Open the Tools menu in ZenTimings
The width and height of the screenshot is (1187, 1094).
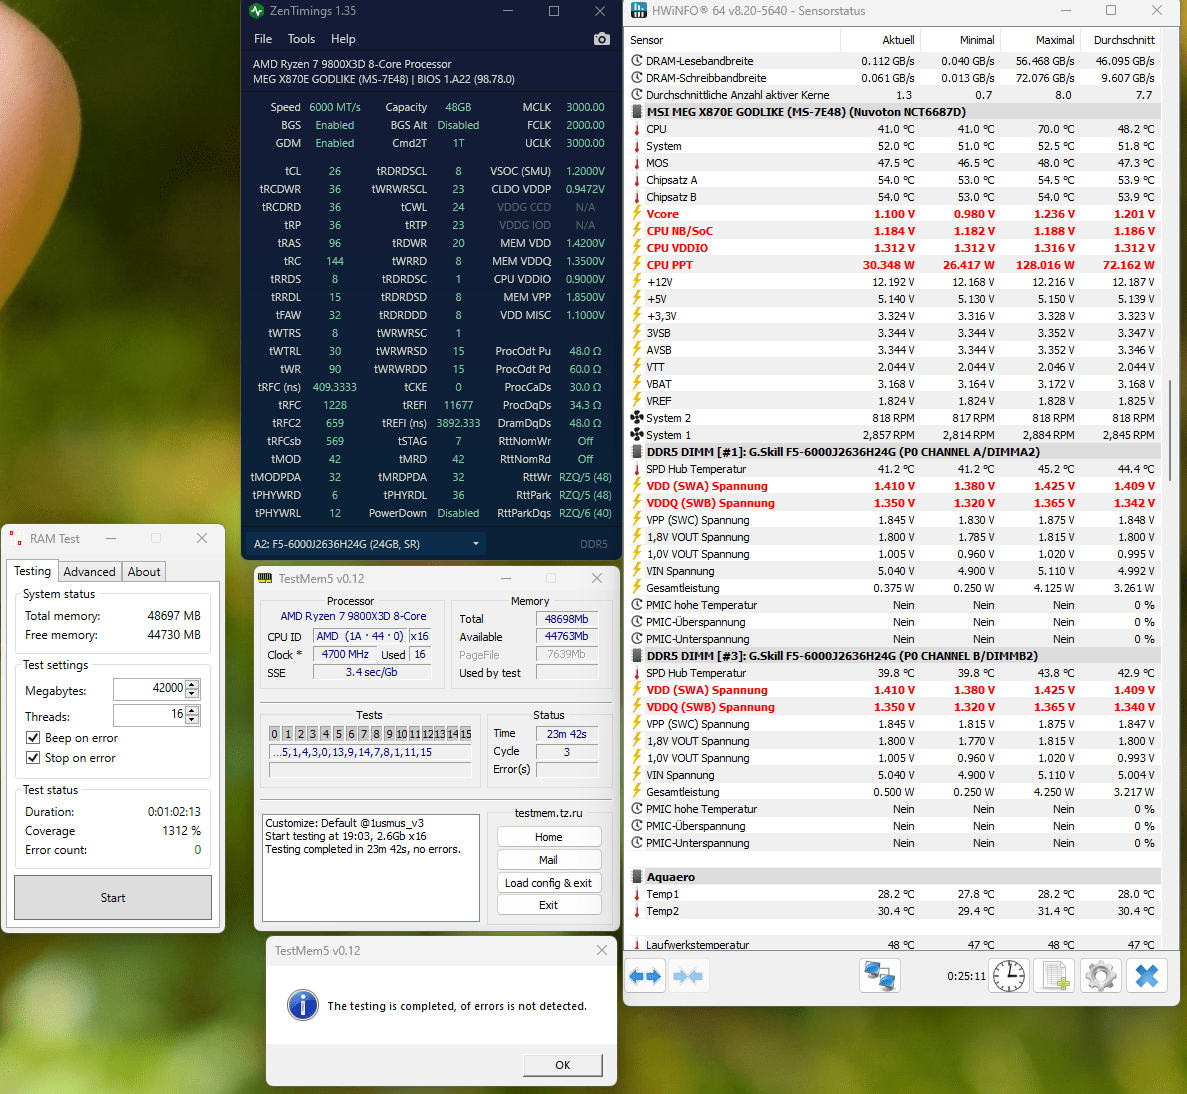coord(301,39)
